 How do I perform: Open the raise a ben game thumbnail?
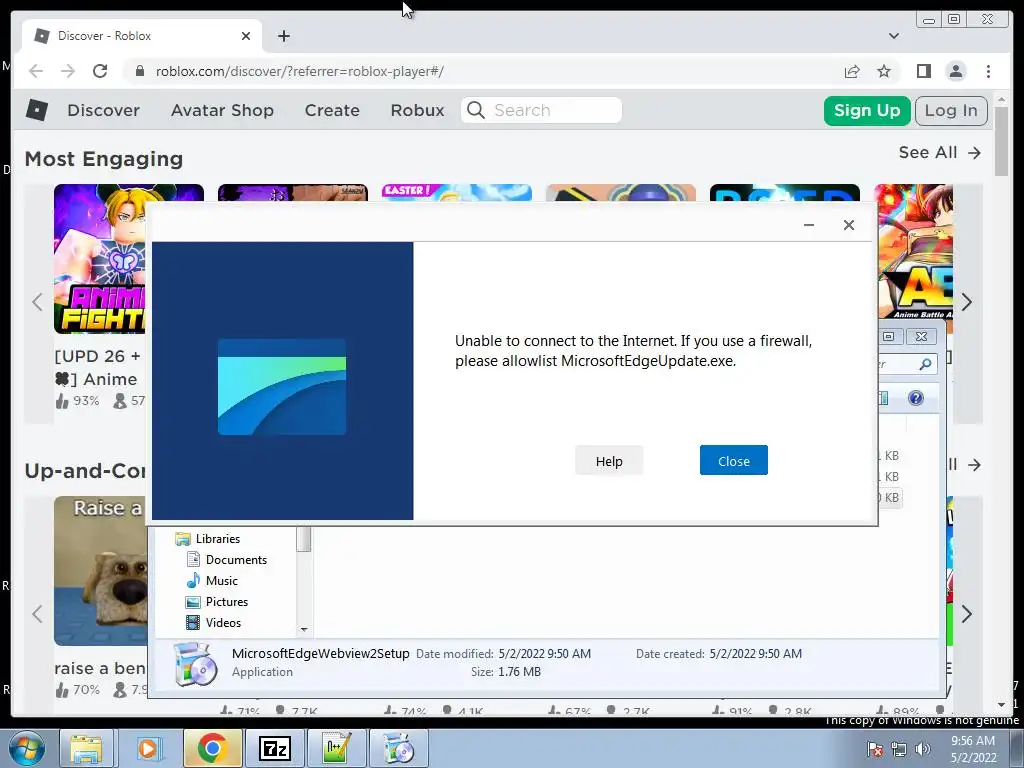[101, 571]
